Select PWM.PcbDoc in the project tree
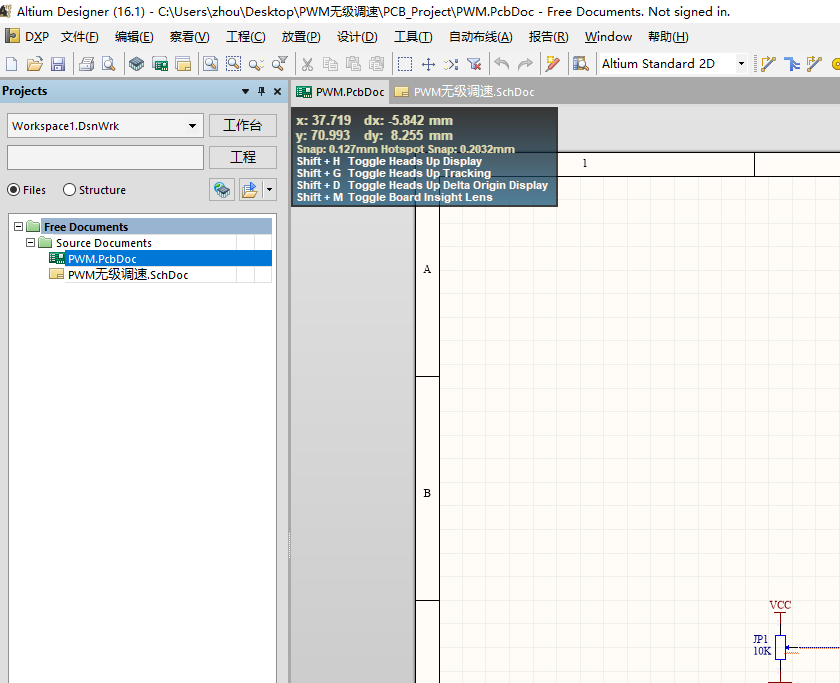This screenshot has height=683, width=840. 102,259
